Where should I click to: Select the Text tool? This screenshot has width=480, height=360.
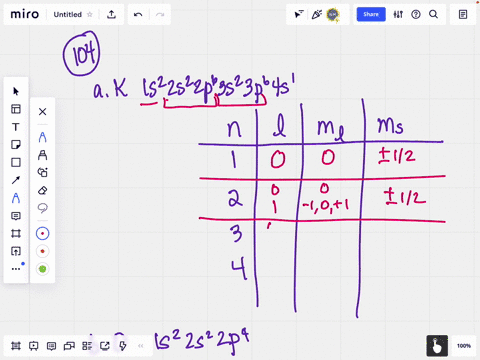click(x=16, y=127)
